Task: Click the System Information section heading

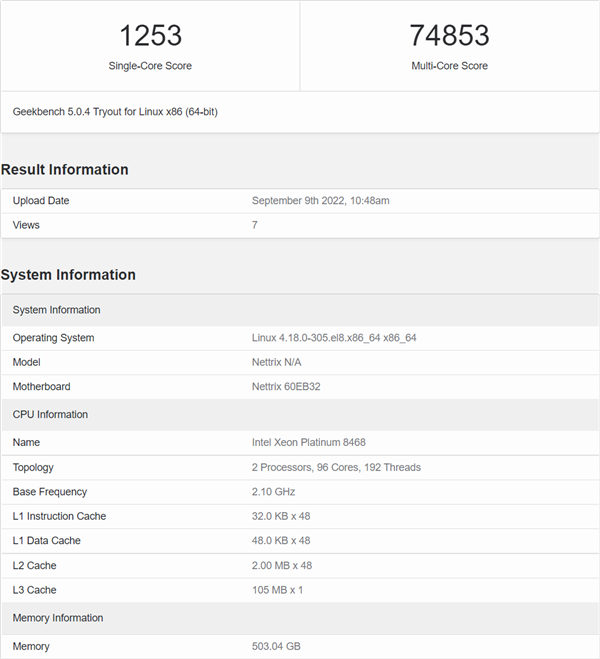Action: [x=68, y=275]
